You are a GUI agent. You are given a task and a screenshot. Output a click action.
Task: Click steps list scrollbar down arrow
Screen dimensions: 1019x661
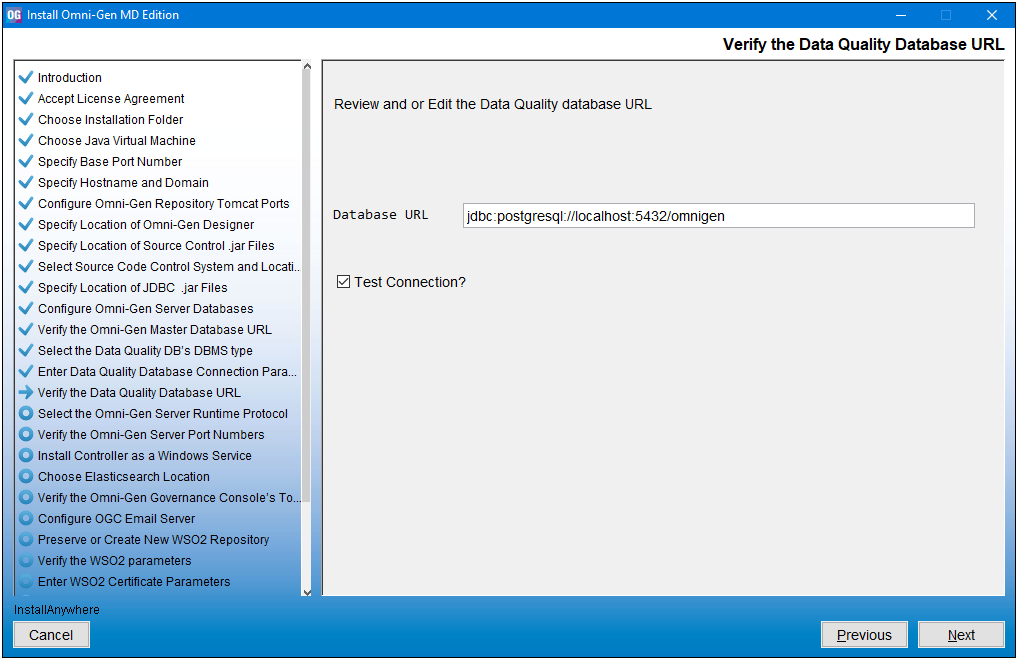tap(307, 592)
